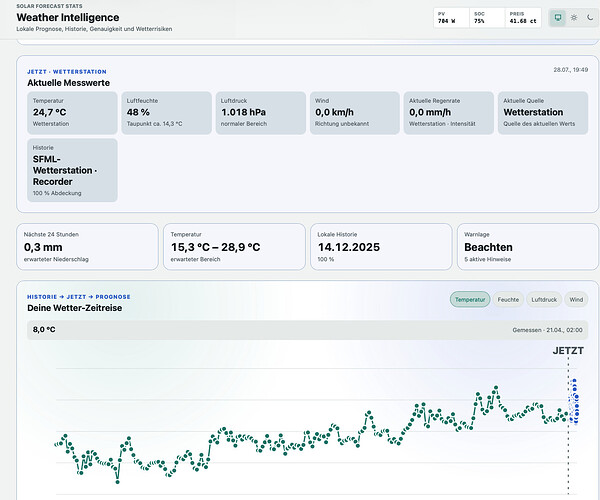
Task: Open the Historie SFML-Wetterstation Recorder tile
Action: [x=72, y=170]
